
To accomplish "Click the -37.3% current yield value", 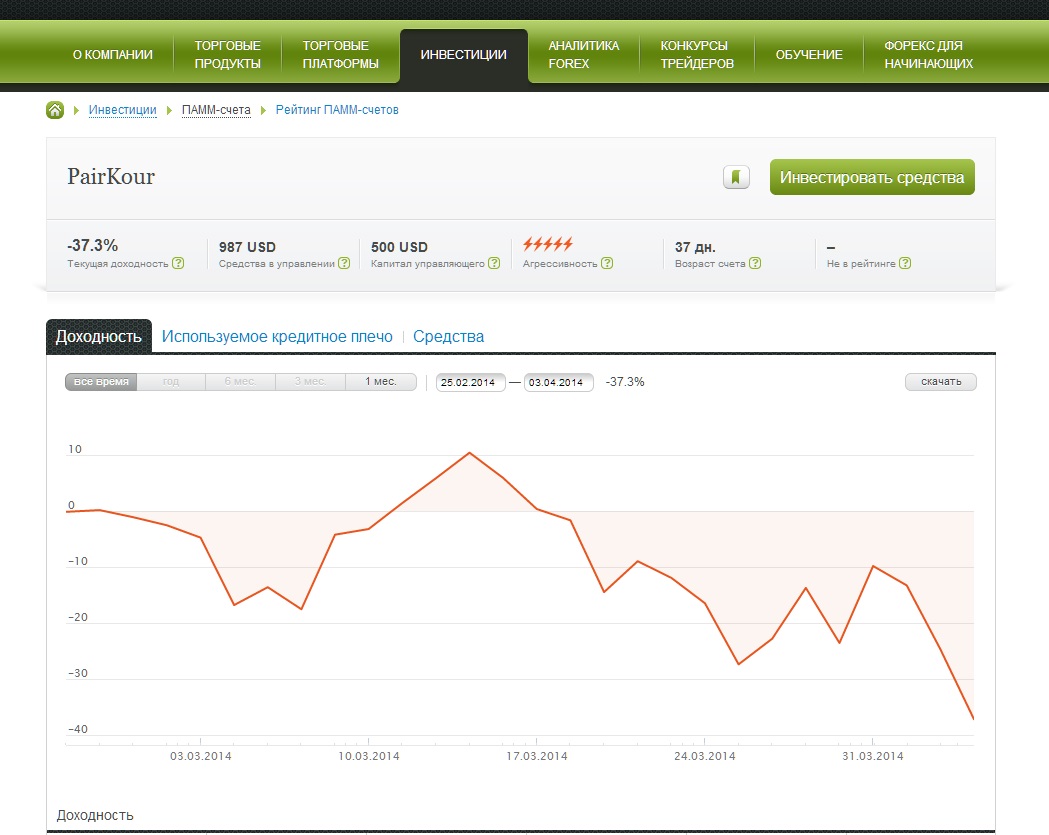I will tap(92, 246).
